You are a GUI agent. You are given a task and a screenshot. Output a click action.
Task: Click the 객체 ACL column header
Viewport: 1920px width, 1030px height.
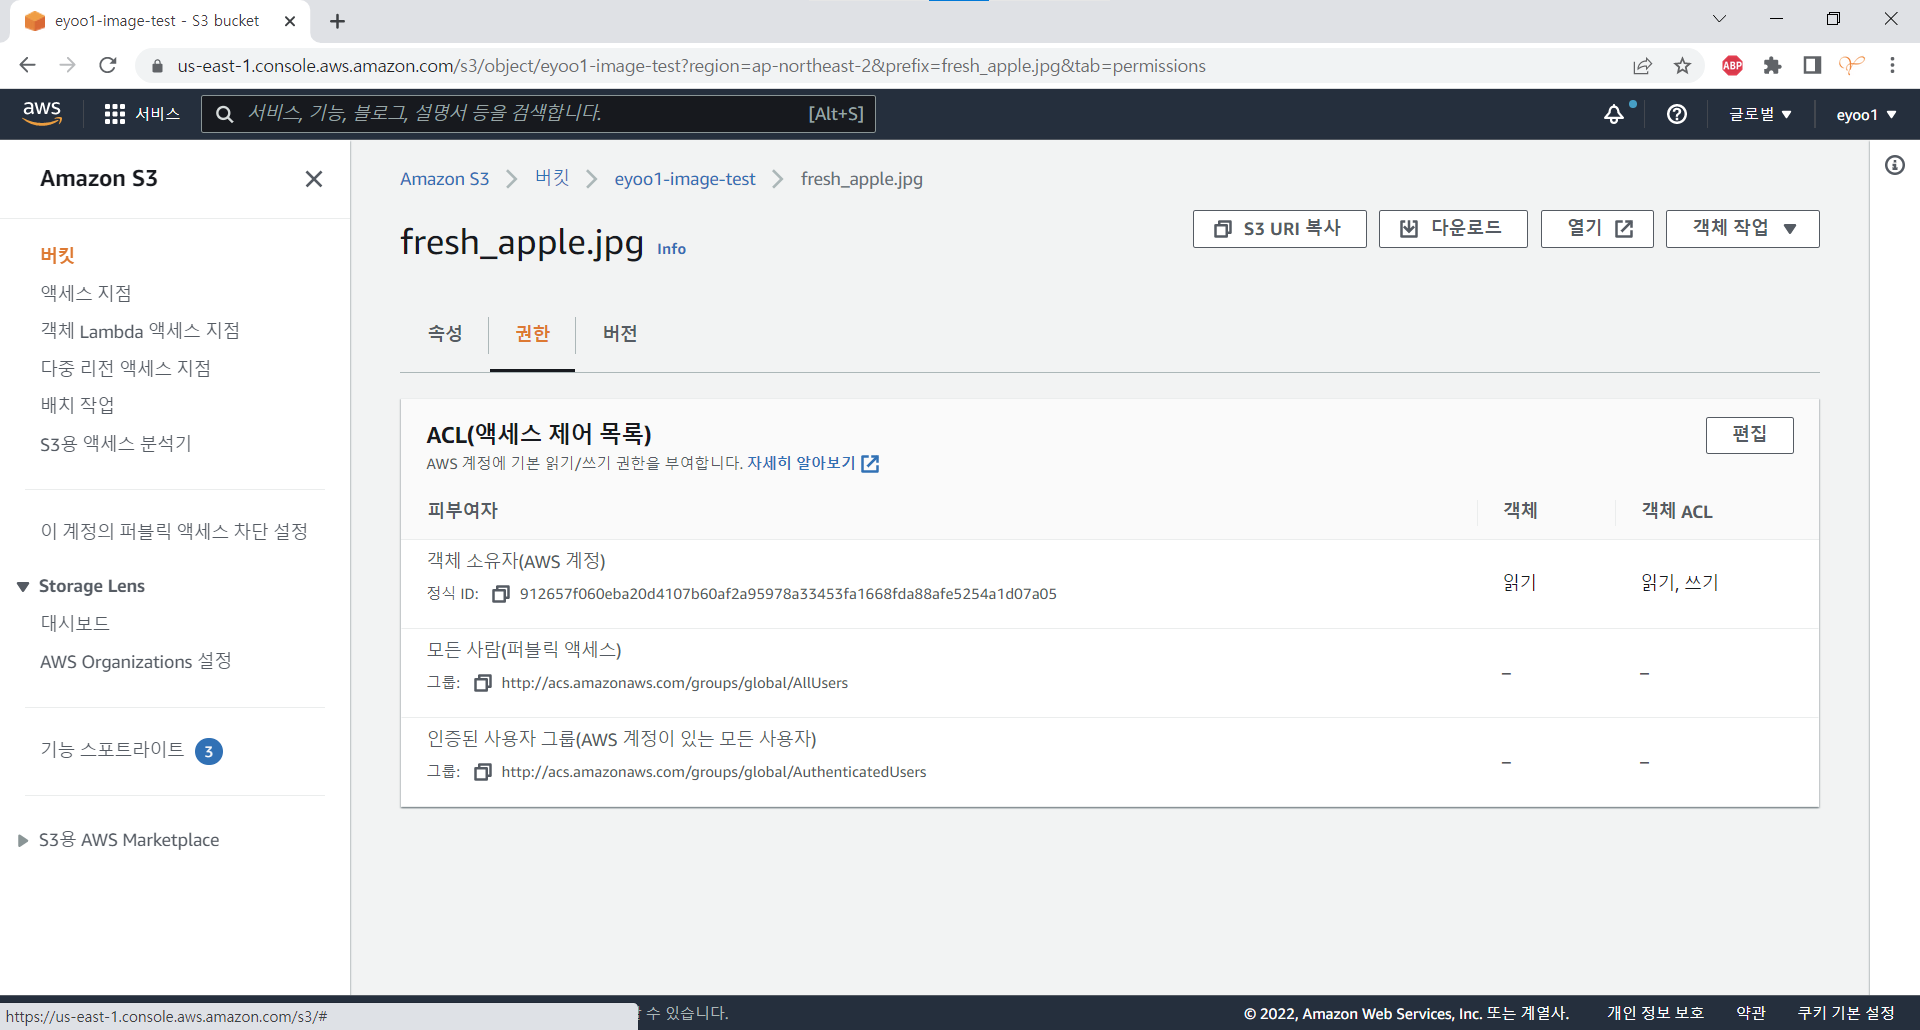tap(1677, 511)
